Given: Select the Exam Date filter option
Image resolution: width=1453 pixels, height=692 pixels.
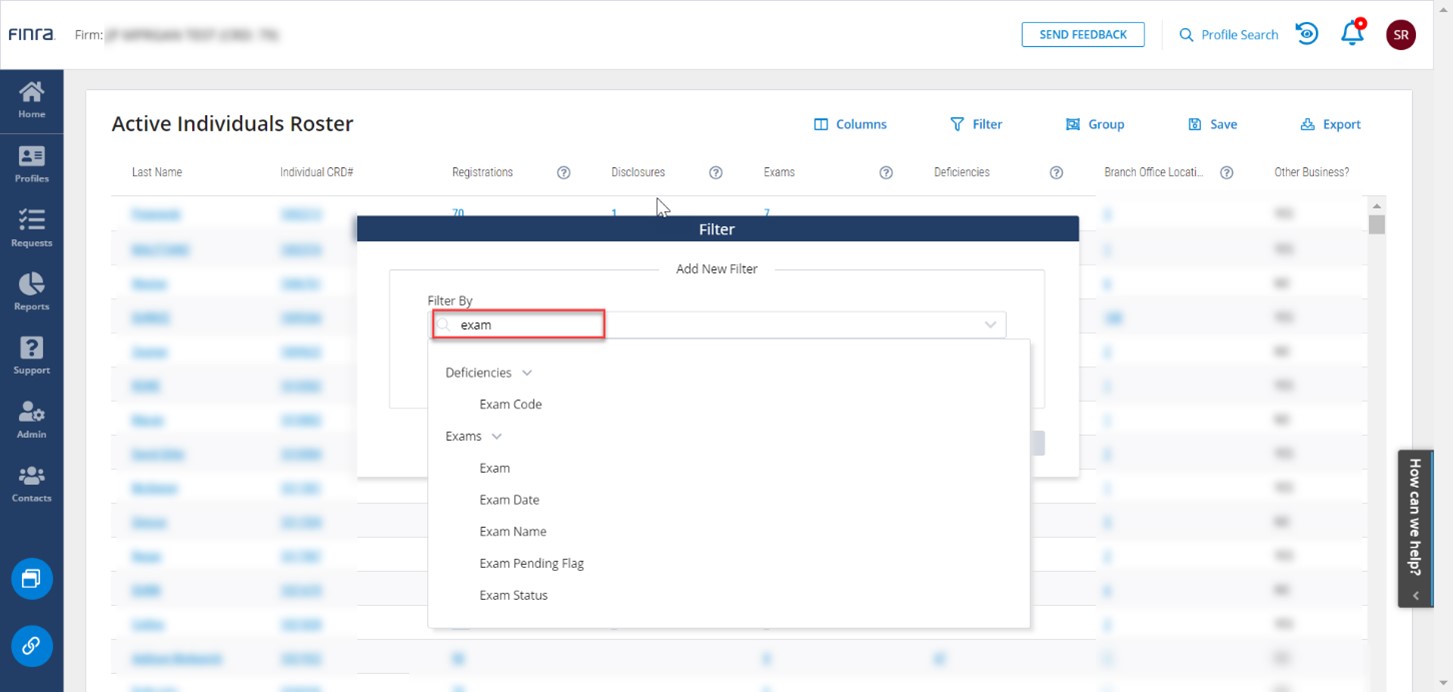Looking at the screenshot, I should [509, 500].
